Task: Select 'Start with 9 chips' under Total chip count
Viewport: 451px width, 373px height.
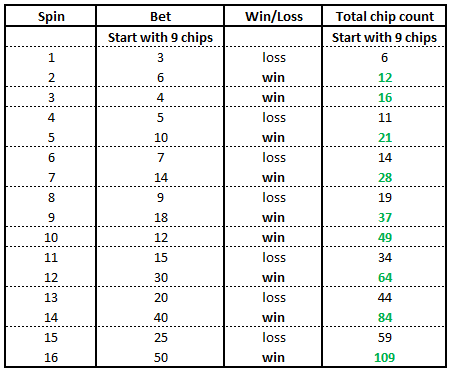Action: (384, 37)
